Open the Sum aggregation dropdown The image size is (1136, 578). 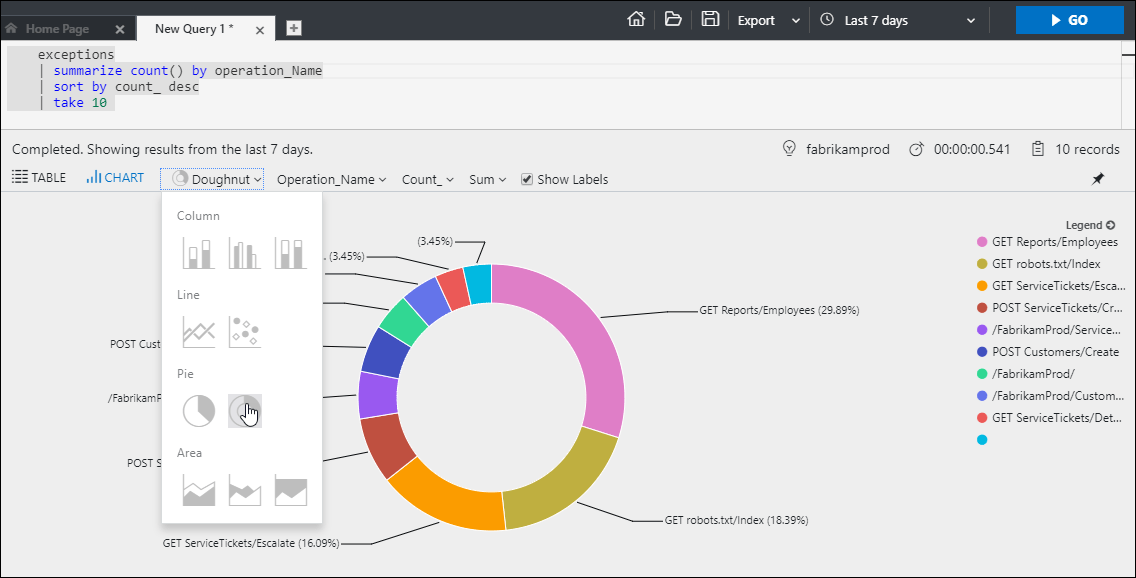pos(486,179)
